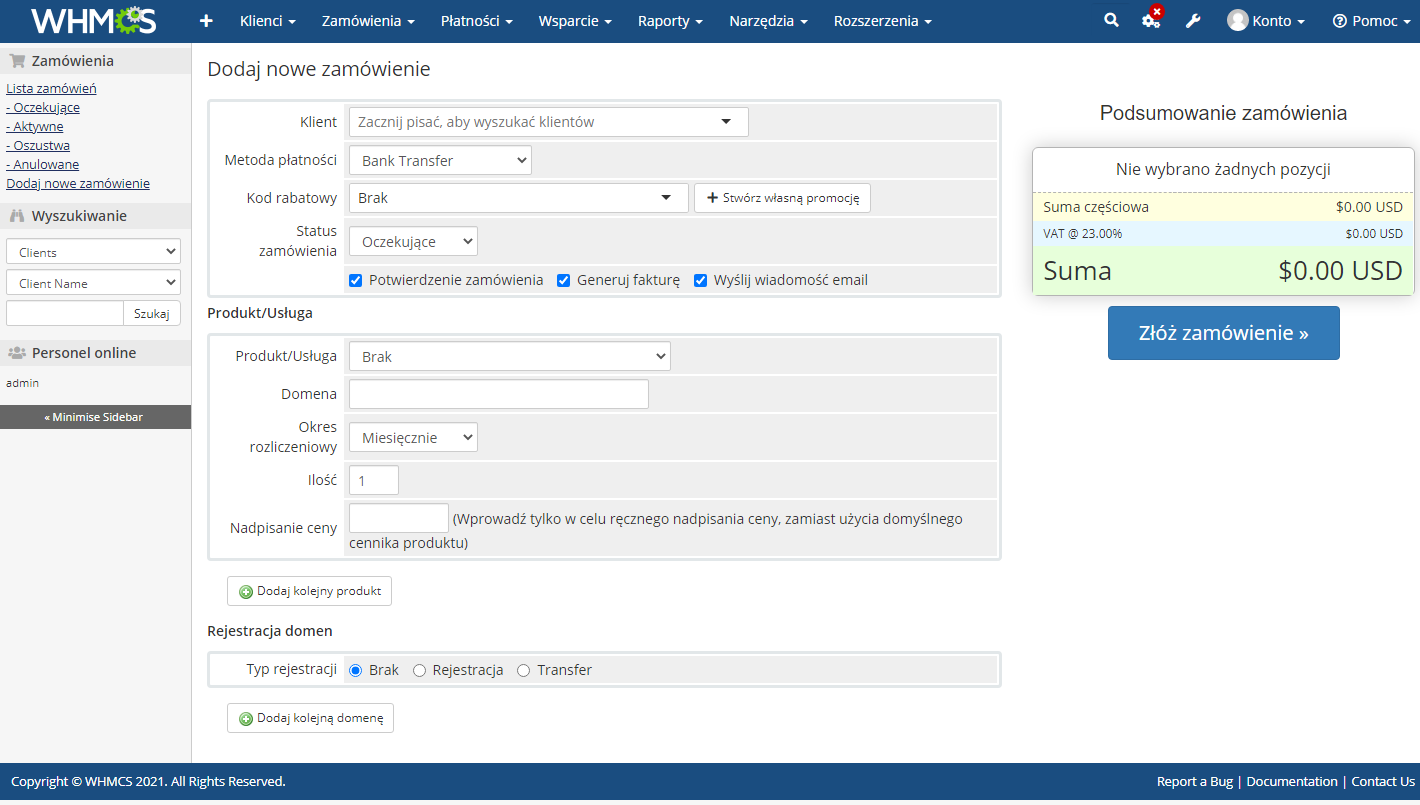The width and height of the screenshot is (1420, 805).
Task: Open the plus quick-add menu
Action: (x=207, y=21)
